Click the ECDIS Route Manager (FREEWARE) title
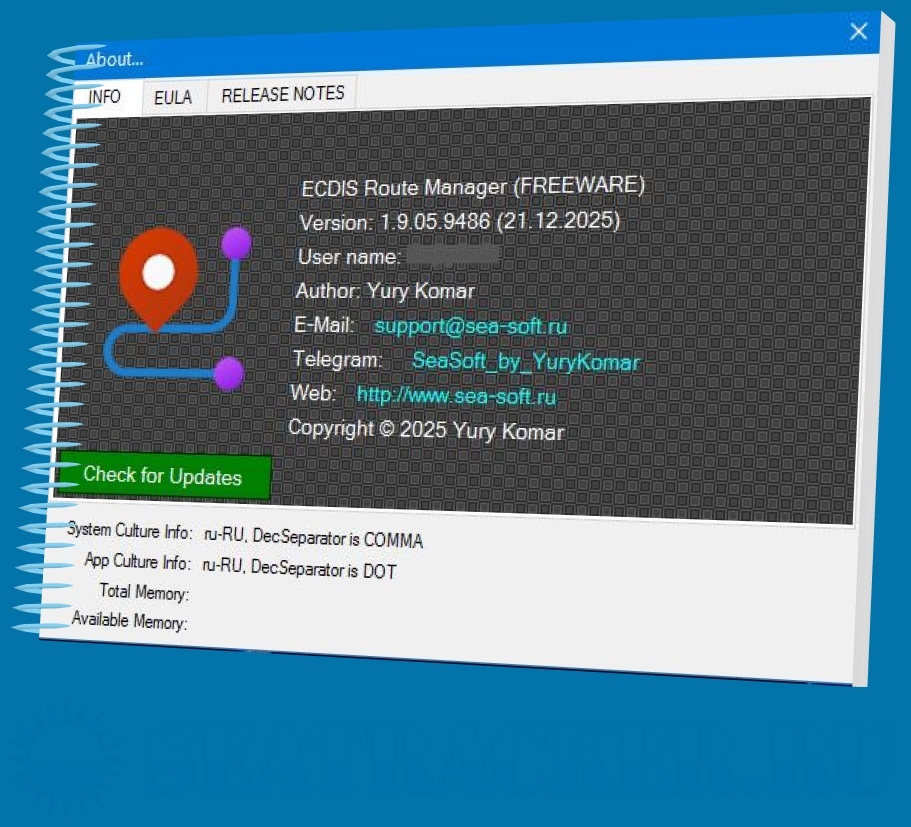 point(473,187)
